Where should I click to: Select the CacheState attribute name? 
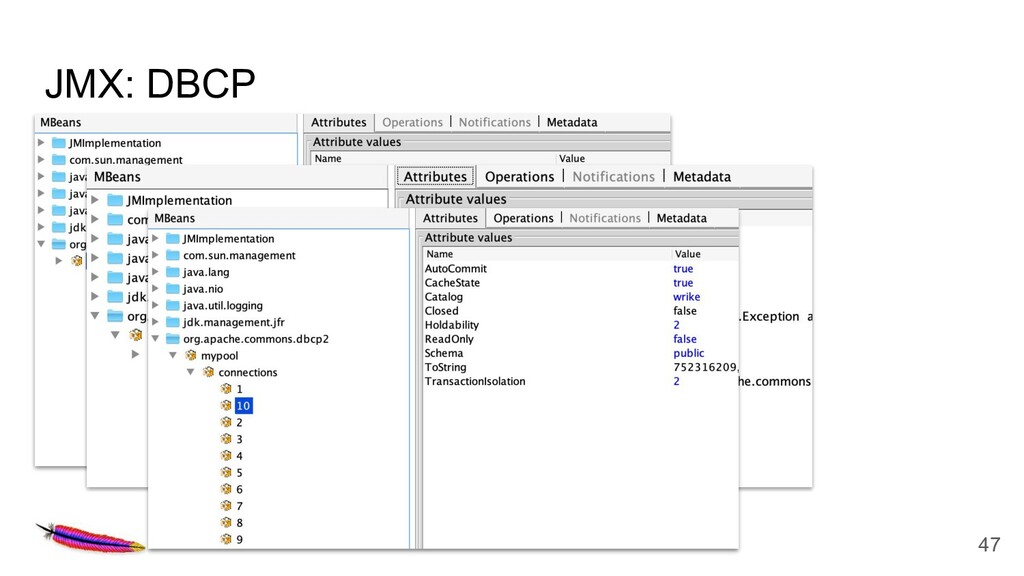[452, 283]
